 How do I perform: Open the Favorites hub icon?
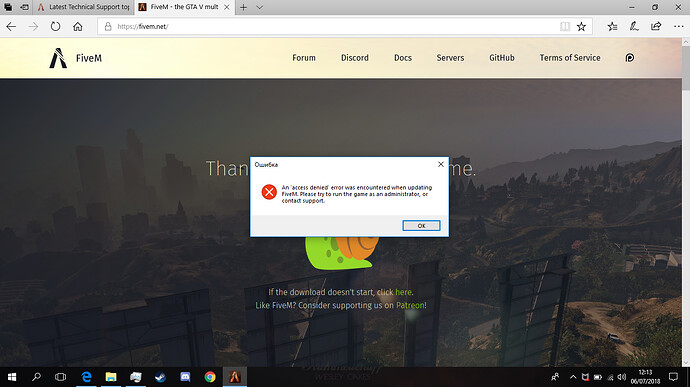pos(612,26)
